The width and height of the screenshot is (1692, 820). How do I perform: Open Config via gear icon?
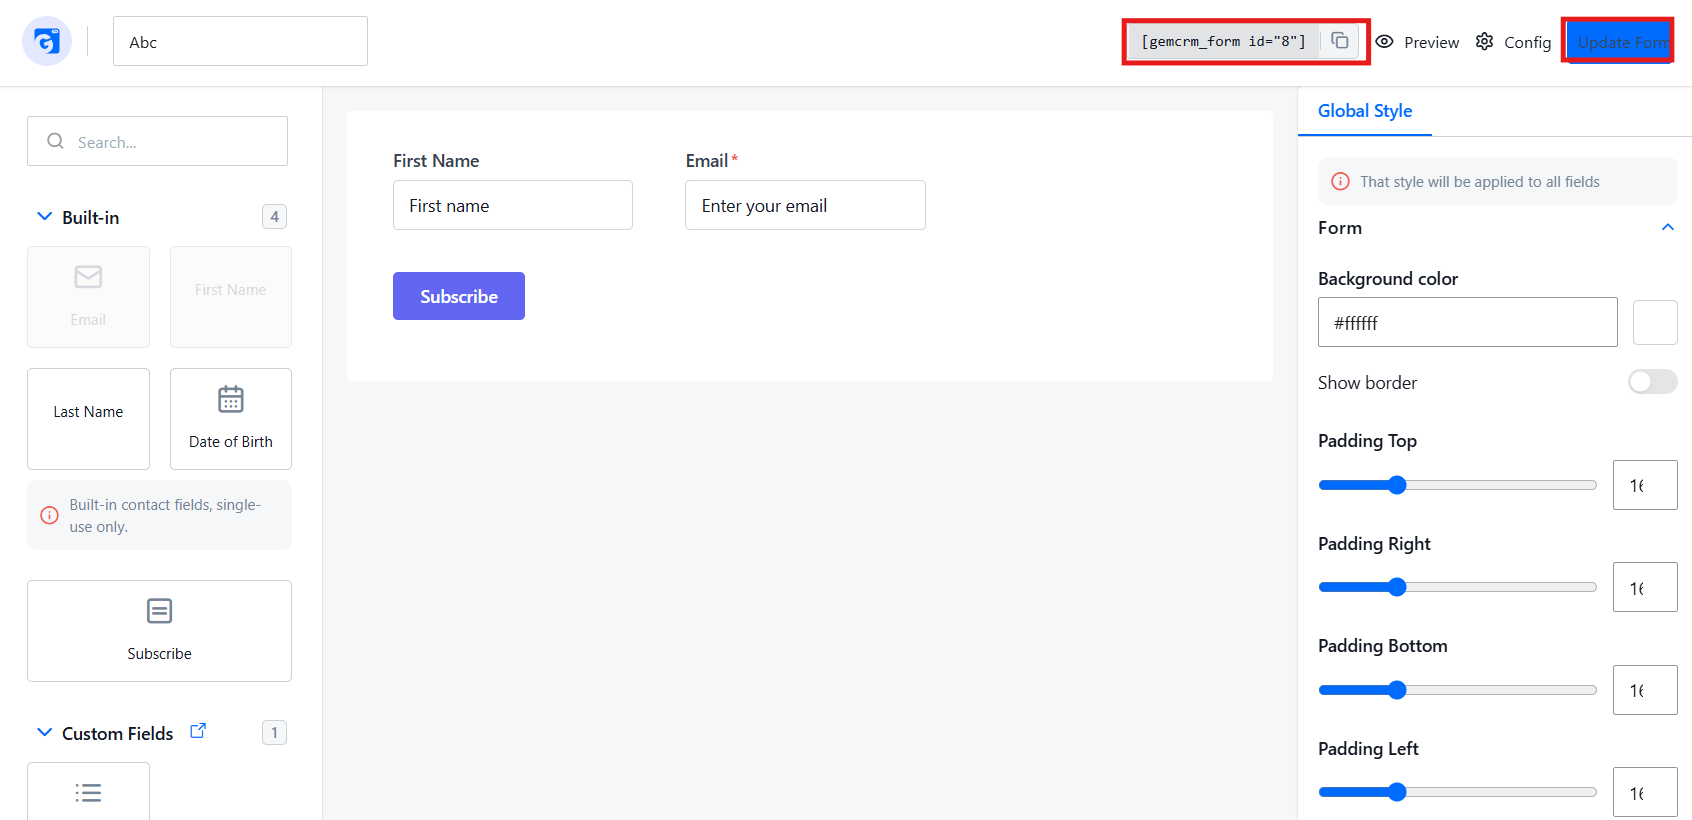point(1485,42)
